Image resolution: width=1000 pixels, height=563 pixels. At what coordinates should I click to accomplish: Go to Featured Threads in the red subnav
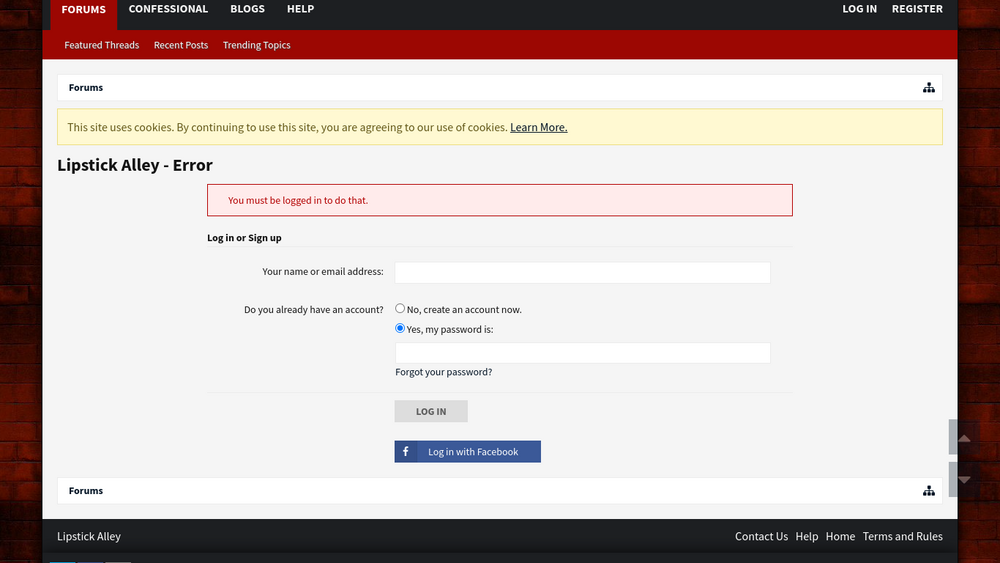click(102, 45)
